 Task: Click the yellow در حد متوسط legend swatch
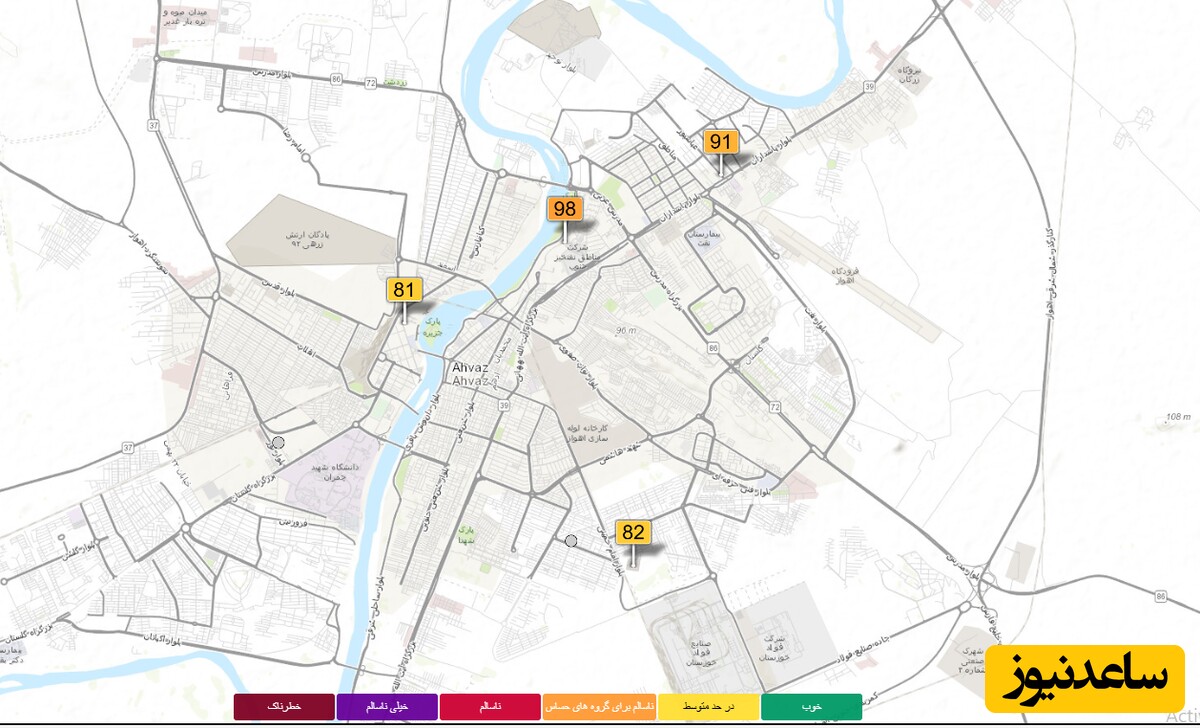point(708,707)
